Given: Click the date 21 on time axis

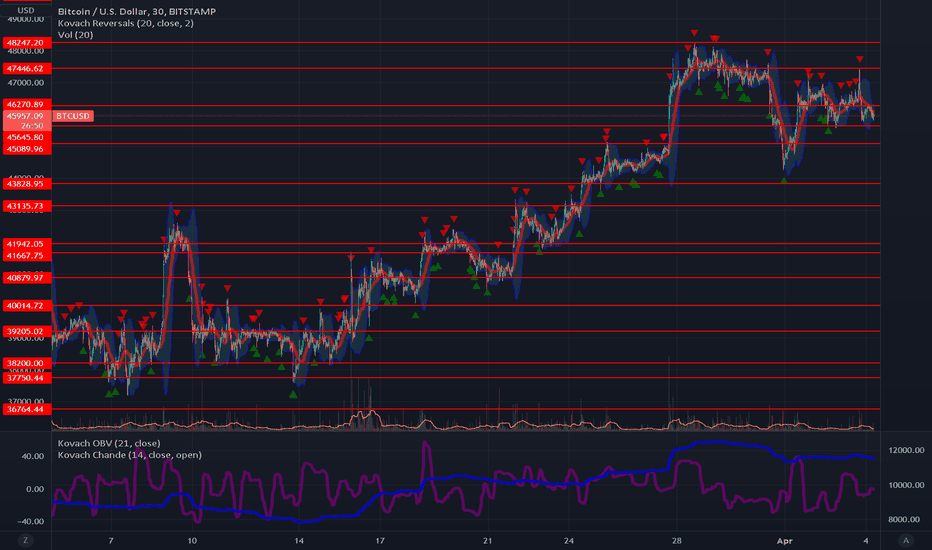Looking at the screenshot, I should 487,540.
